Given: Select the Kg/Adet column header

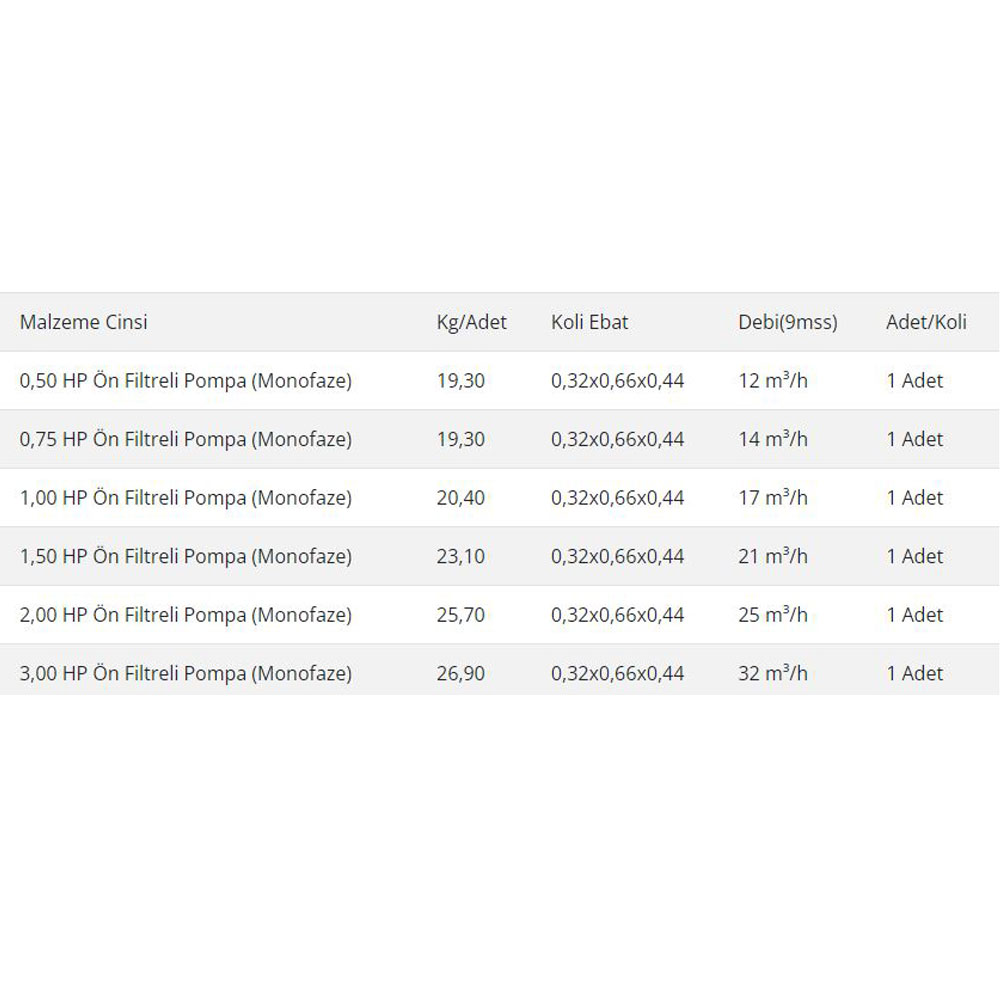Looking at the screenshot, I should [x=471, y=323].
